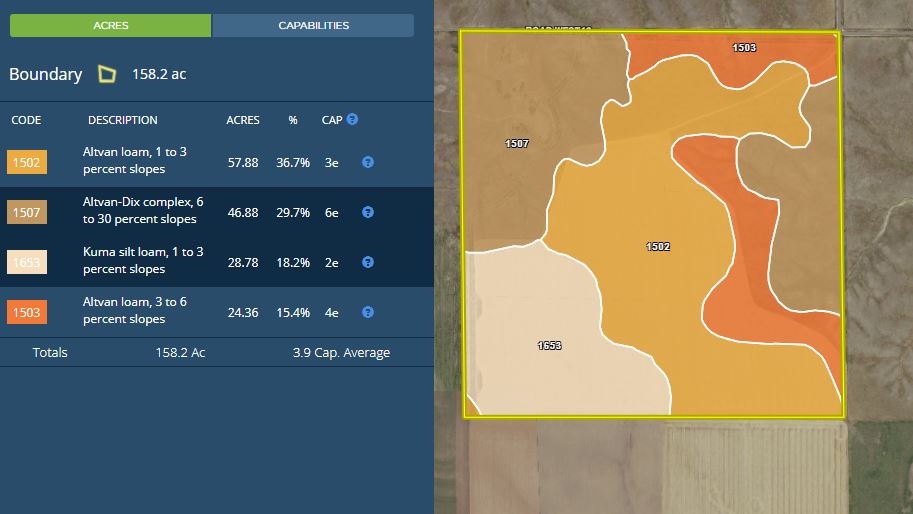
Task: Select the Altvan-Dix complex description
Action: pyautogui.click(x=140, y=211)
